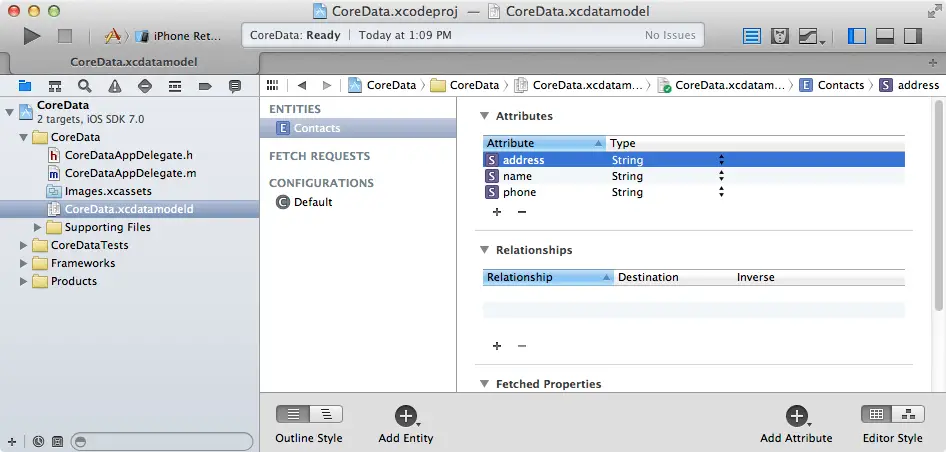Select the Standard editor button
The height and width of the screenshot is (452, 946).
(x=753, y=36)
